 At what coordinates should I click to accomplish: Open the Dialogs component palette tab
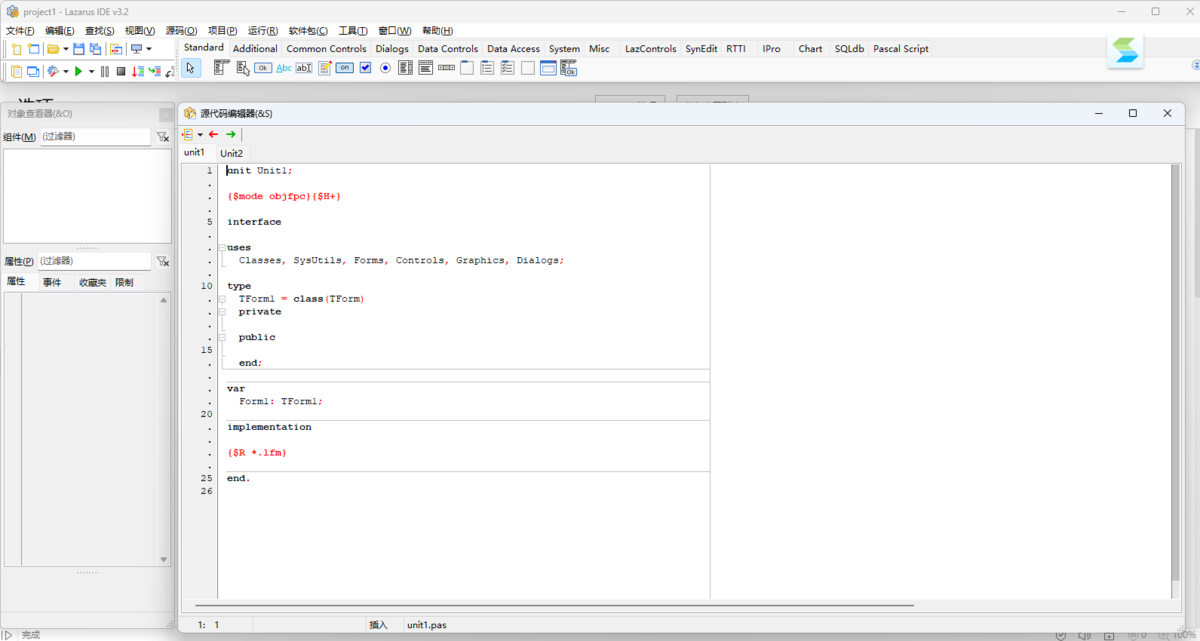[392, 48]
